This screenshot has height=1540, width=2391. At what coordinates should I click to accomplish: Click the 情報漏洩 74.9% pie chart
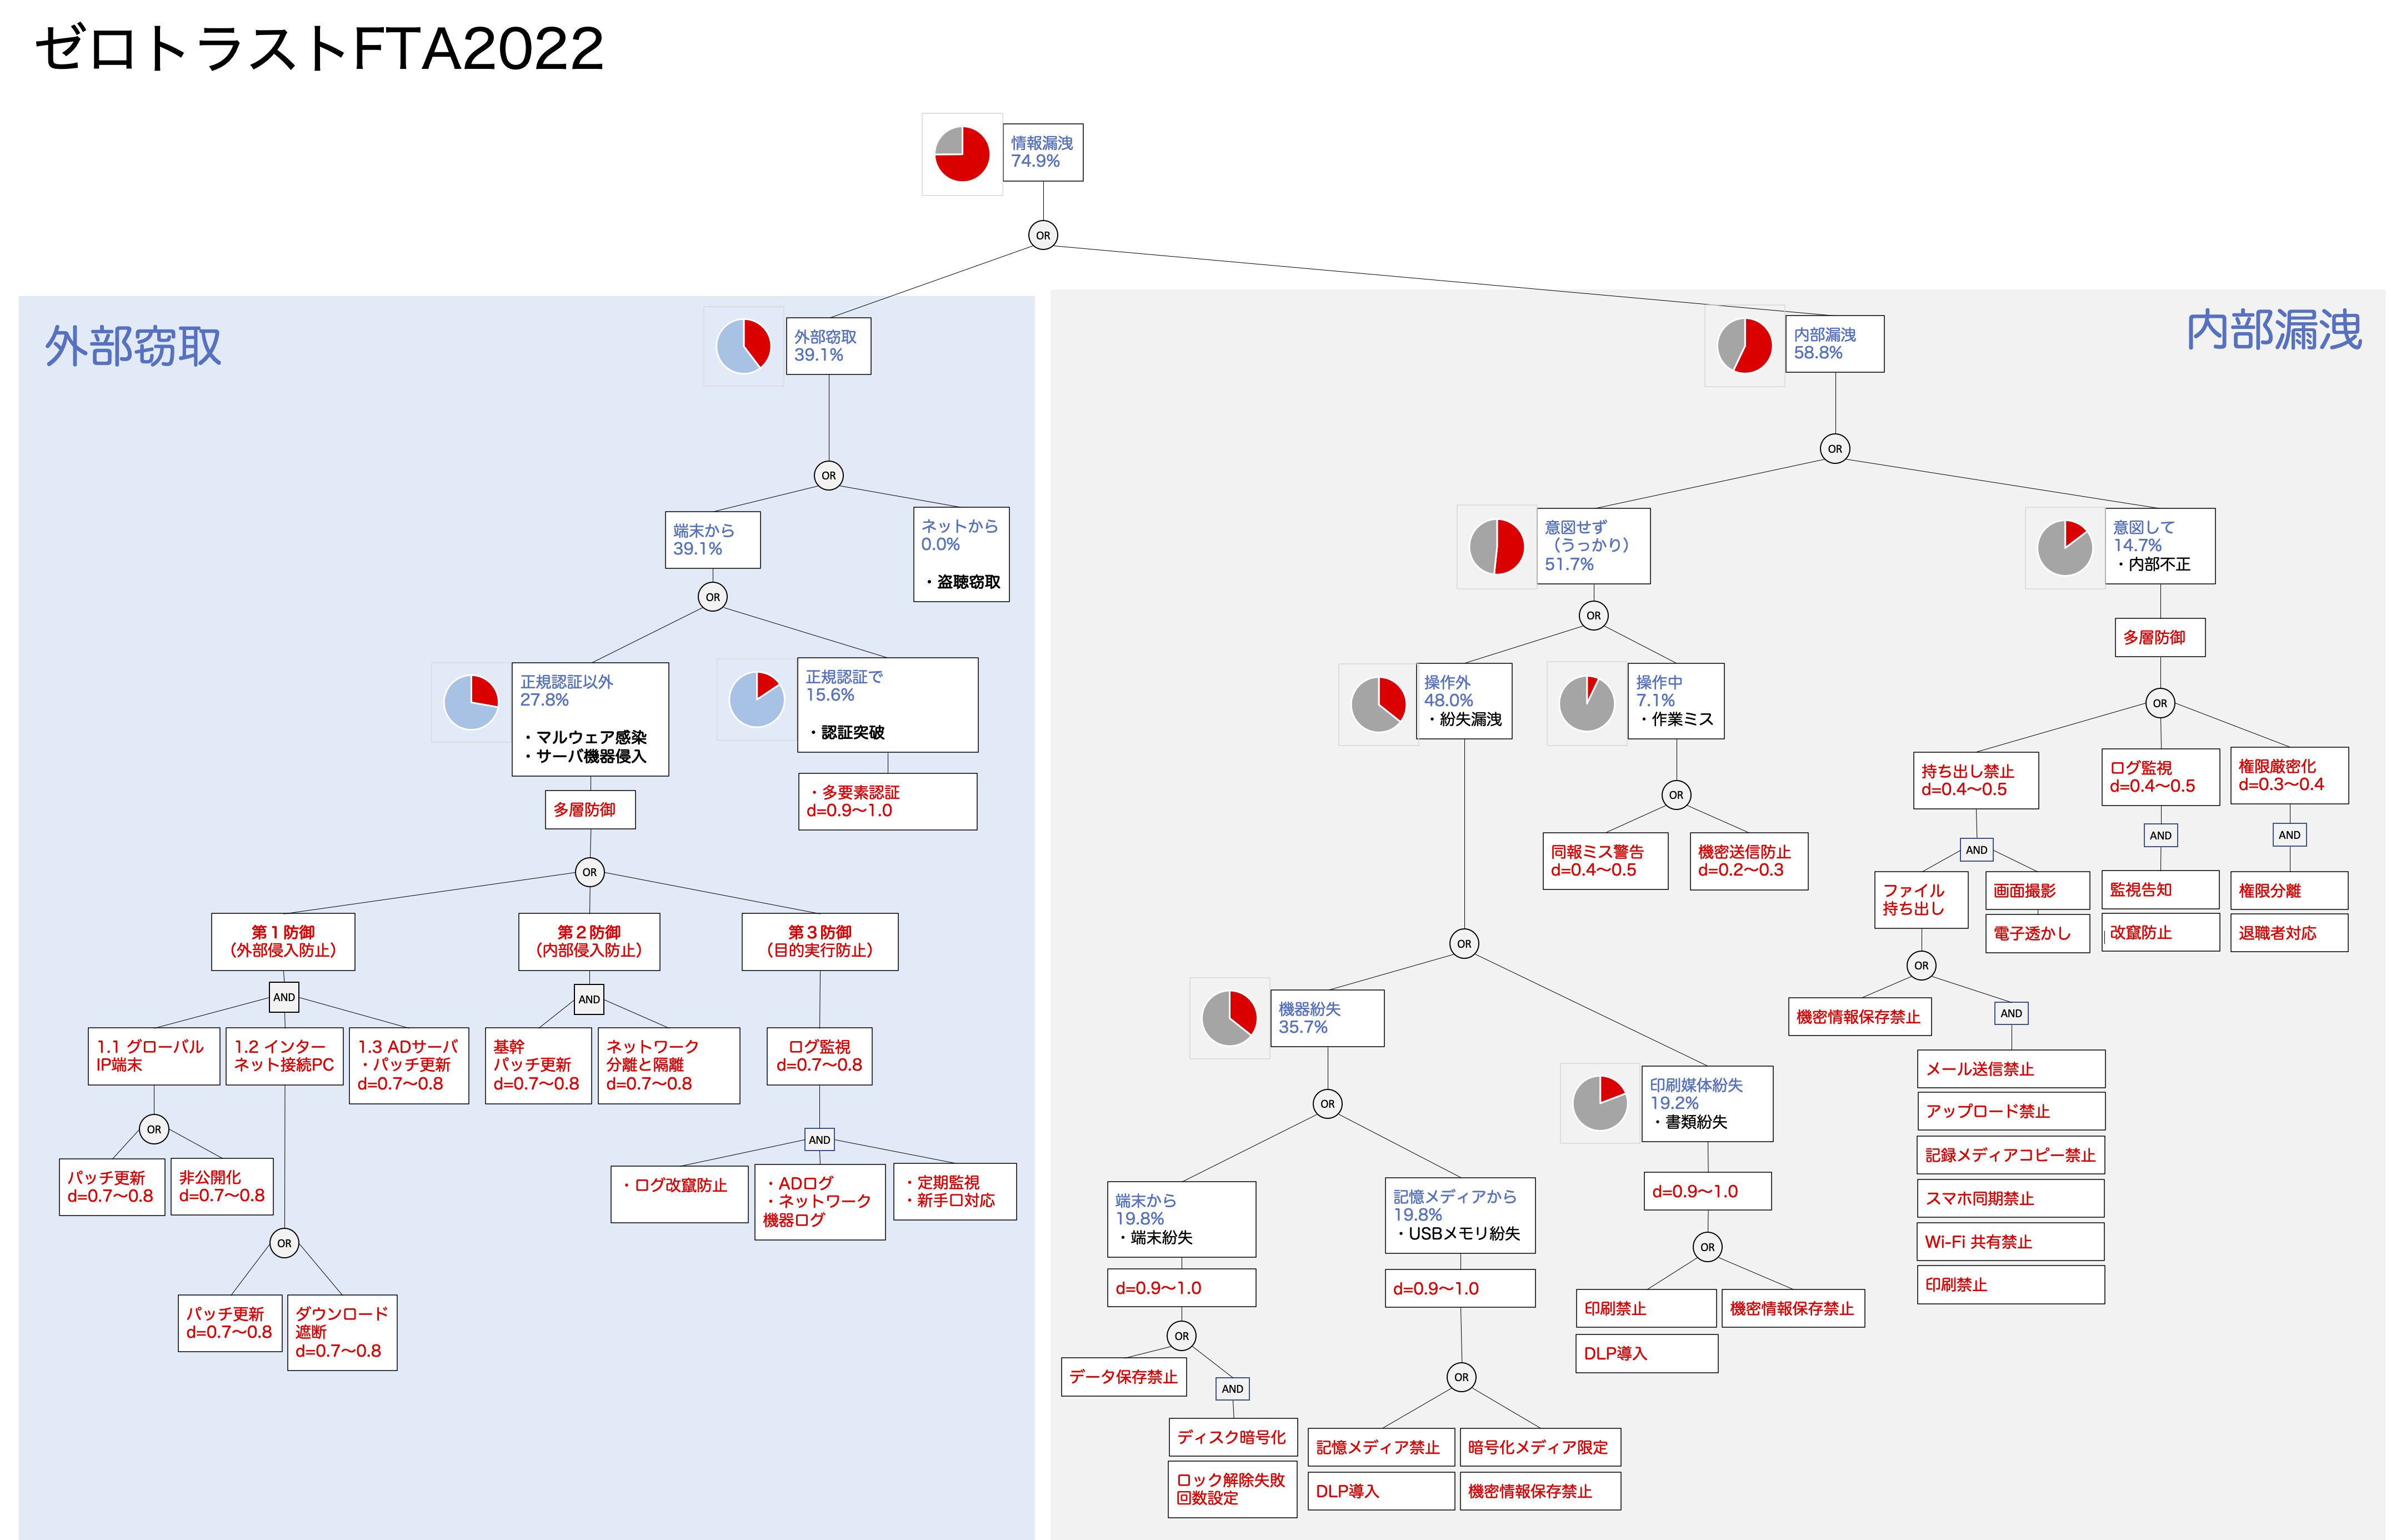961,154
